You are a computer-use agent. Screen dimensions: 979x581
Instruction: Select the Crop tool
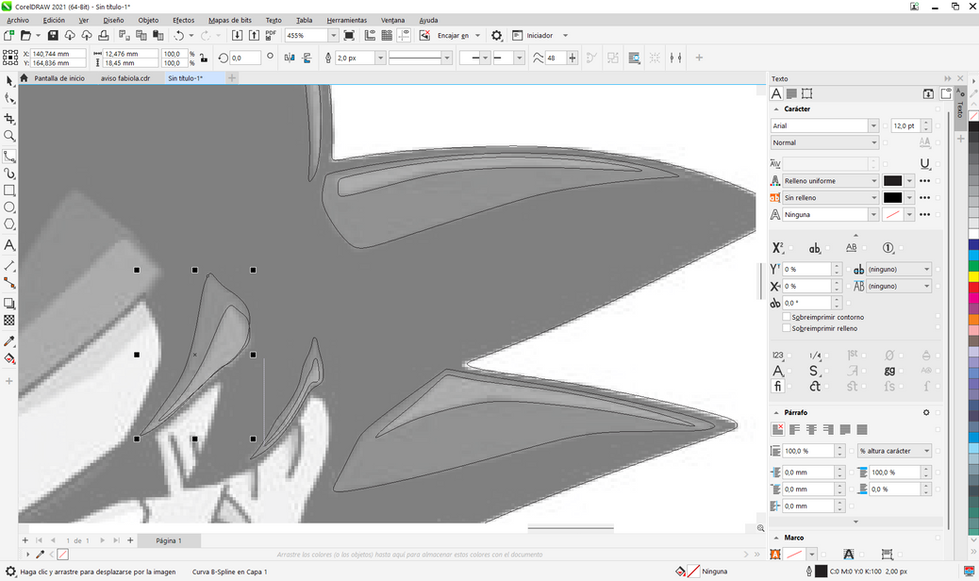[x=9, y=119]
